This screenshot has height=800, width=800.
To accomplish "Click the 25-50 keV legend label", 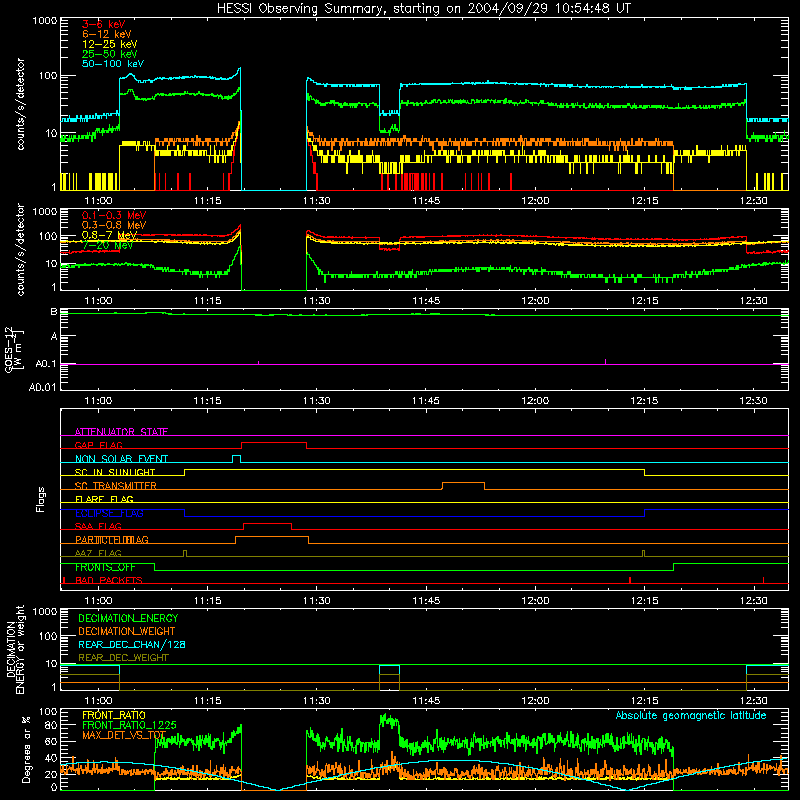I will (x=110, y=54).
